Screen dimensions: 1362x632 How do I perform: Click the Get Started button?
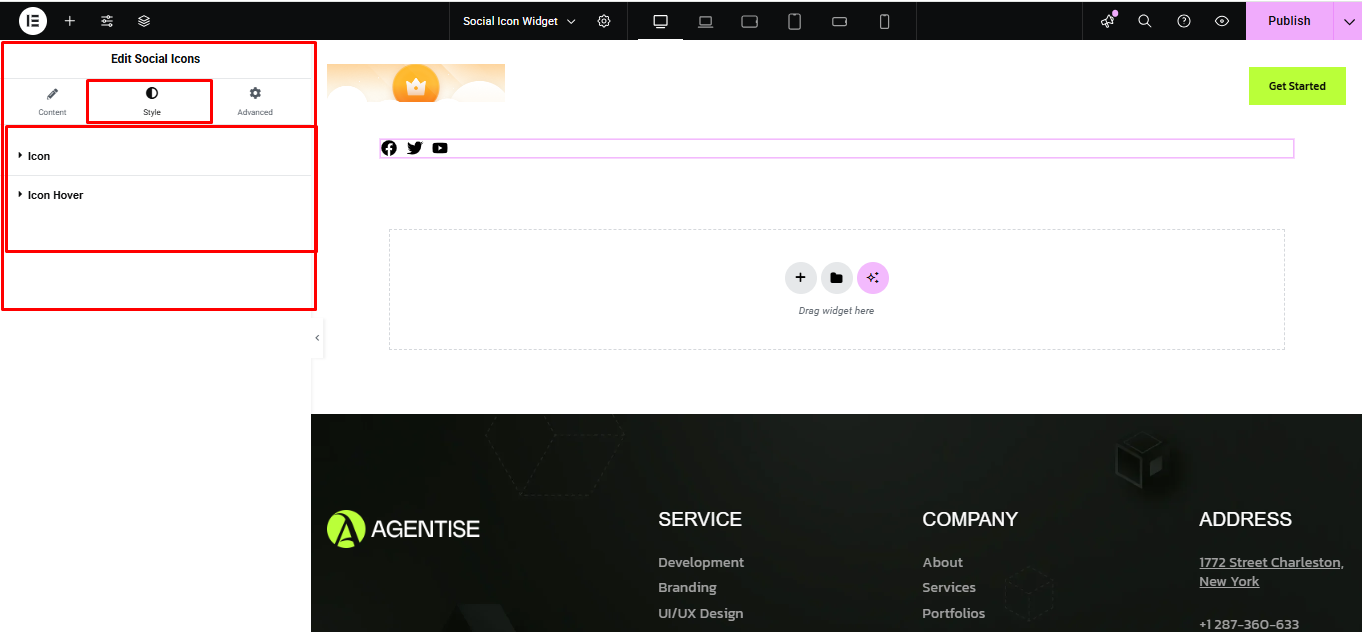(x=1297, y=86)
